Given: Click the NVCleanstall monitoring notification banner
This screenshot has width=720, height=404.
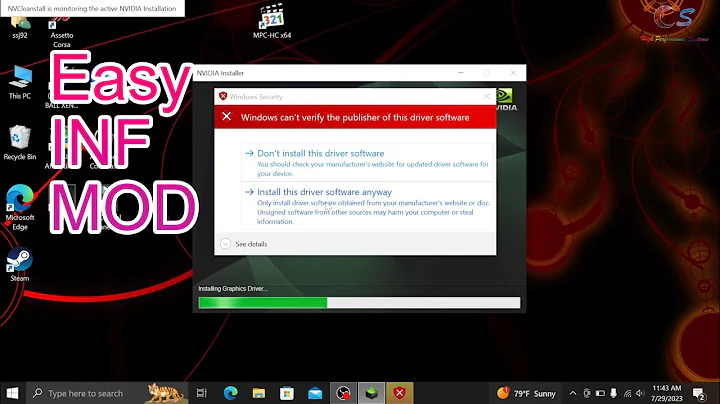Looking at the screenshot, I should coord(92,8).
